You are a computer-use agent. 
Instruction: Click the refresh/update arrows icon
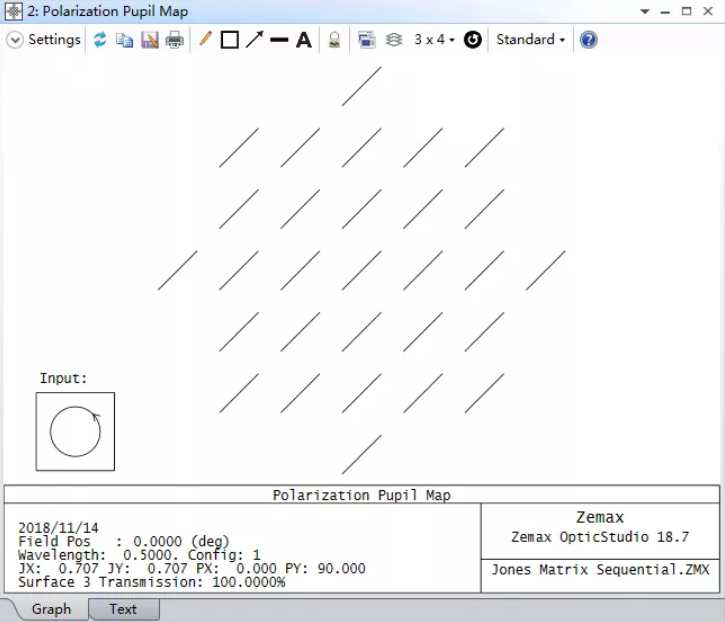coord(100,40)
